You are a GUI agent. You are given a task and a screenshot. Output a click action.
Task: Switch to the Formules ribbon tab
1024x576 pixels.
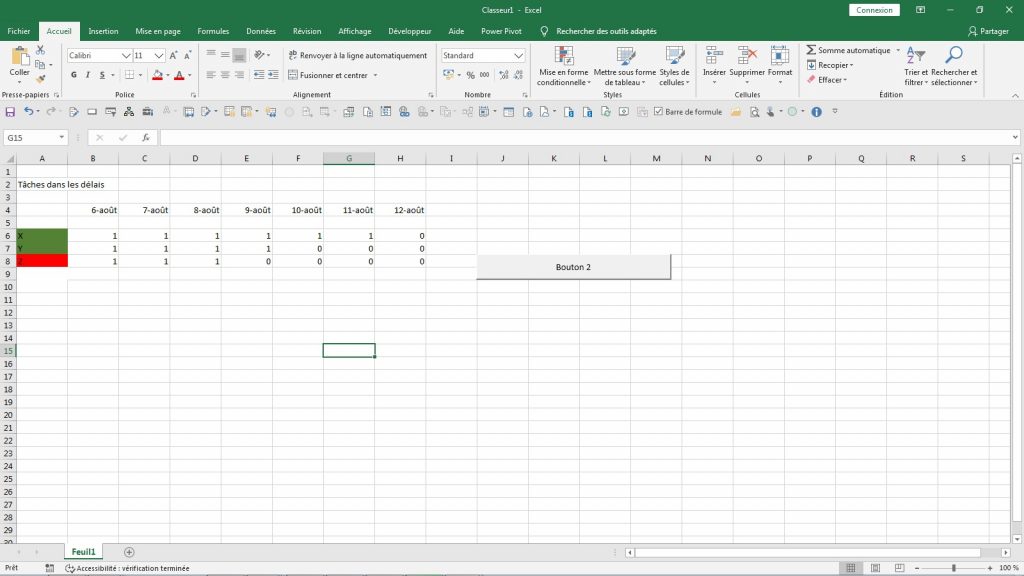click(x=213, y=31)
